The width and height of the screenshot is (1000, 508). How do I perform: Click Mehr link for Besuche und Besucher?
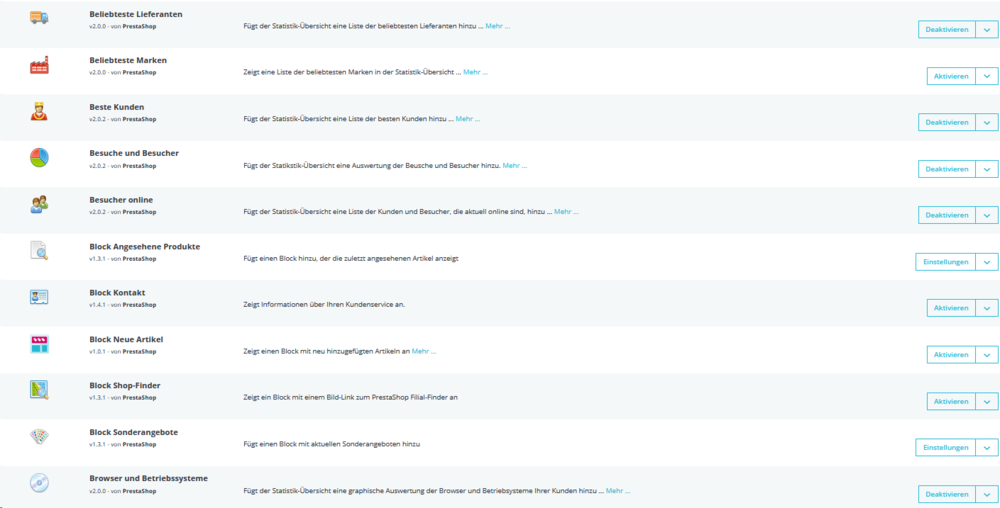pyautogui.click(x=515, y=165)
